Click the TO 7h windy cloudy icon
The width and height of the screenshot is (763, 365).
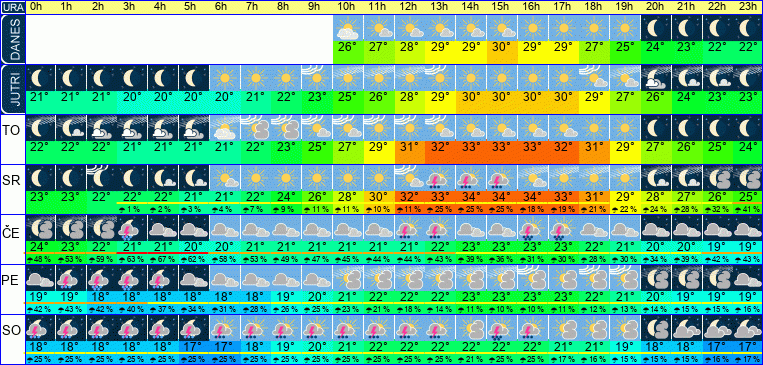click(x=256, y=128)
